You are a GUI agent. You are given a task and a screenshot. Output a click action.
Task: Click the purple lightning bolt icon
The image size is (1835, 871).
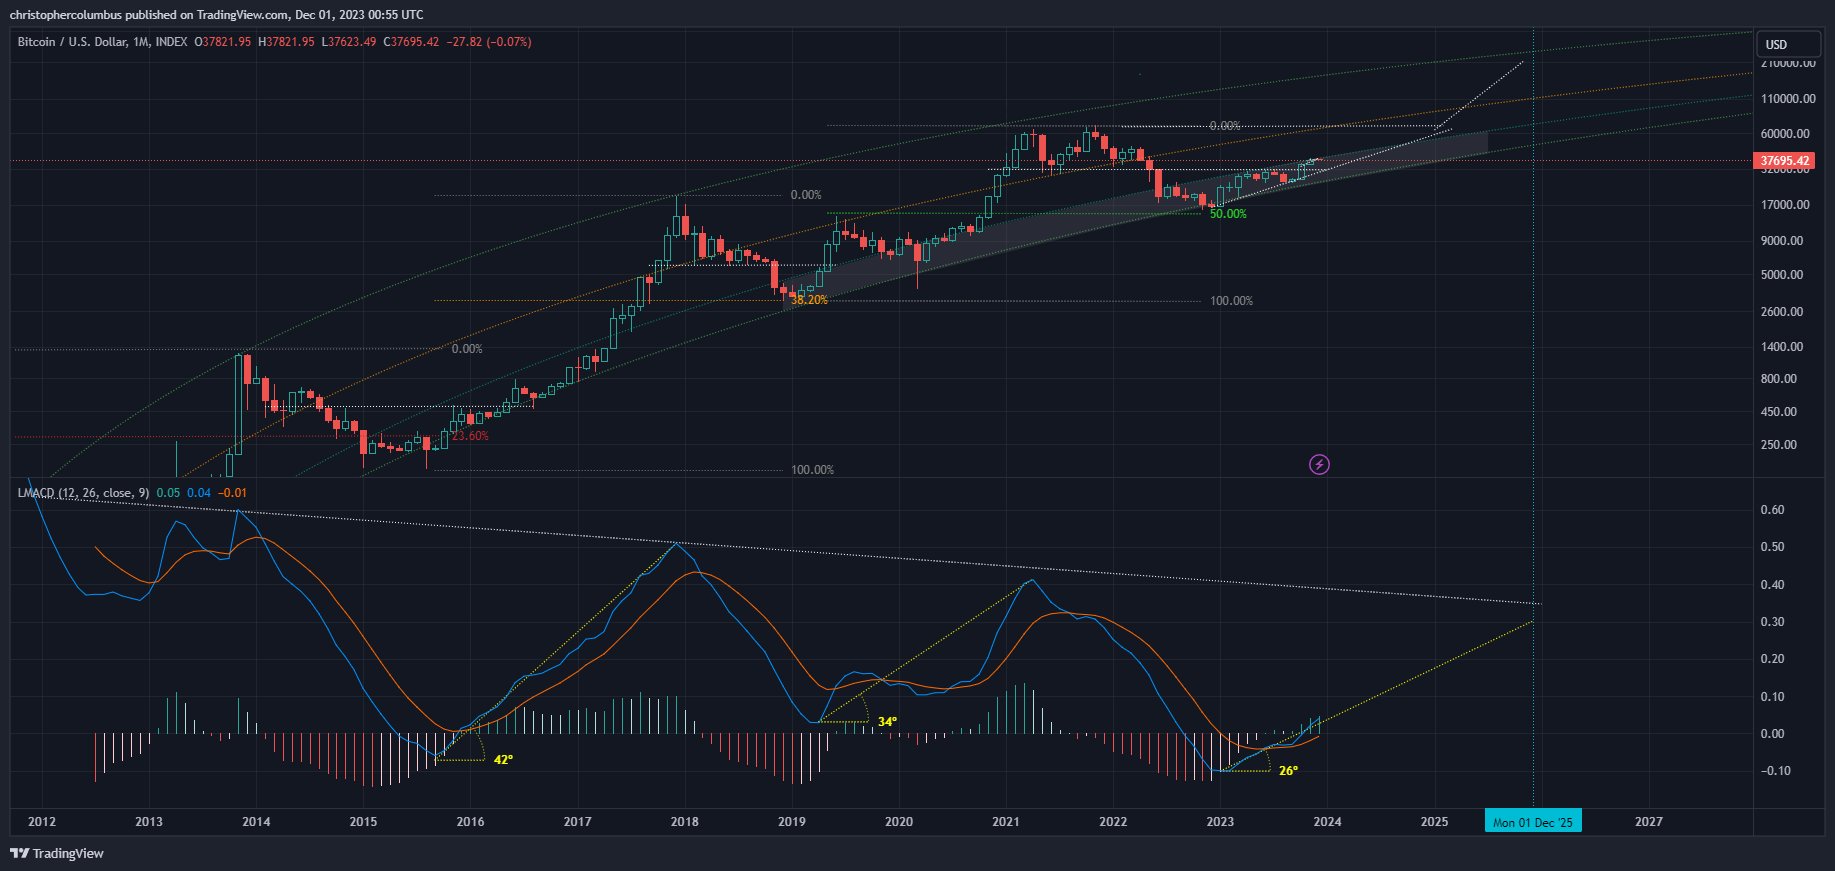[x=1319, y=464]
